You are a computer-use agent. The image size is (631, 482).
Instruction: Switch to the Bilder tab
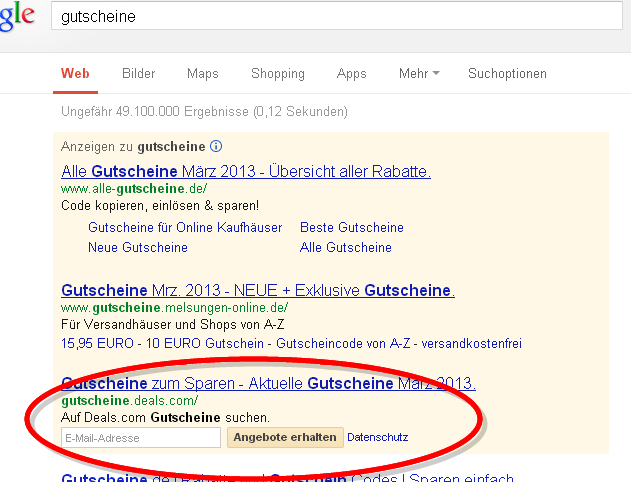point(138,74)
